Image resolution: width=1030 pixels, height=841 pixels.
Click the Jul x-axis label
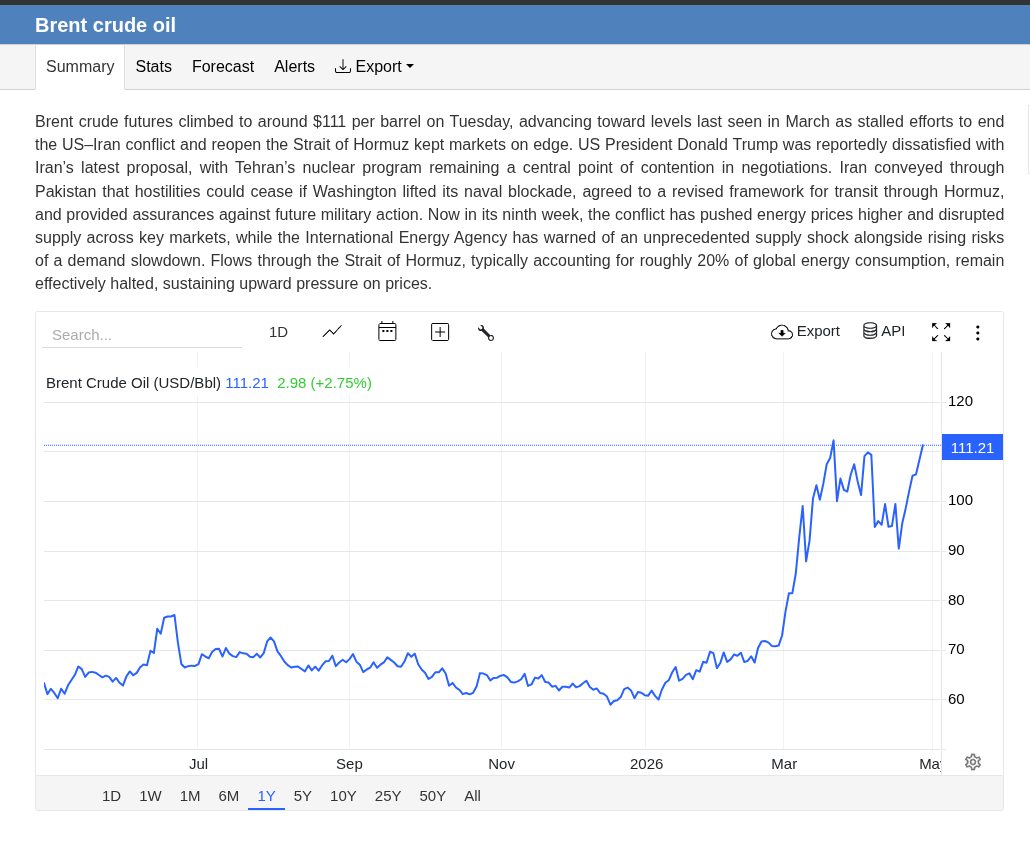pyautogui.click(x=198, y=764)
